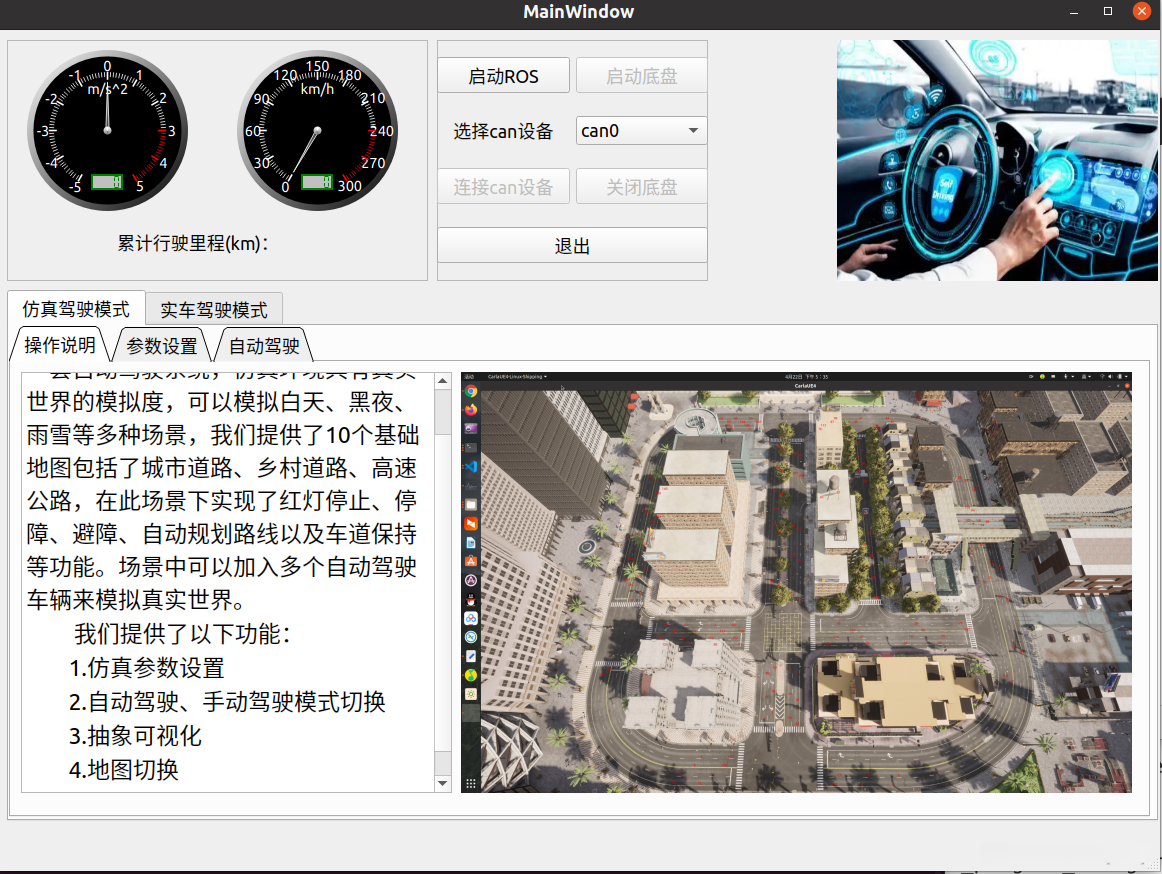Click the Carla city map screenshot
1162x874 pixels.
pos(796,582)
